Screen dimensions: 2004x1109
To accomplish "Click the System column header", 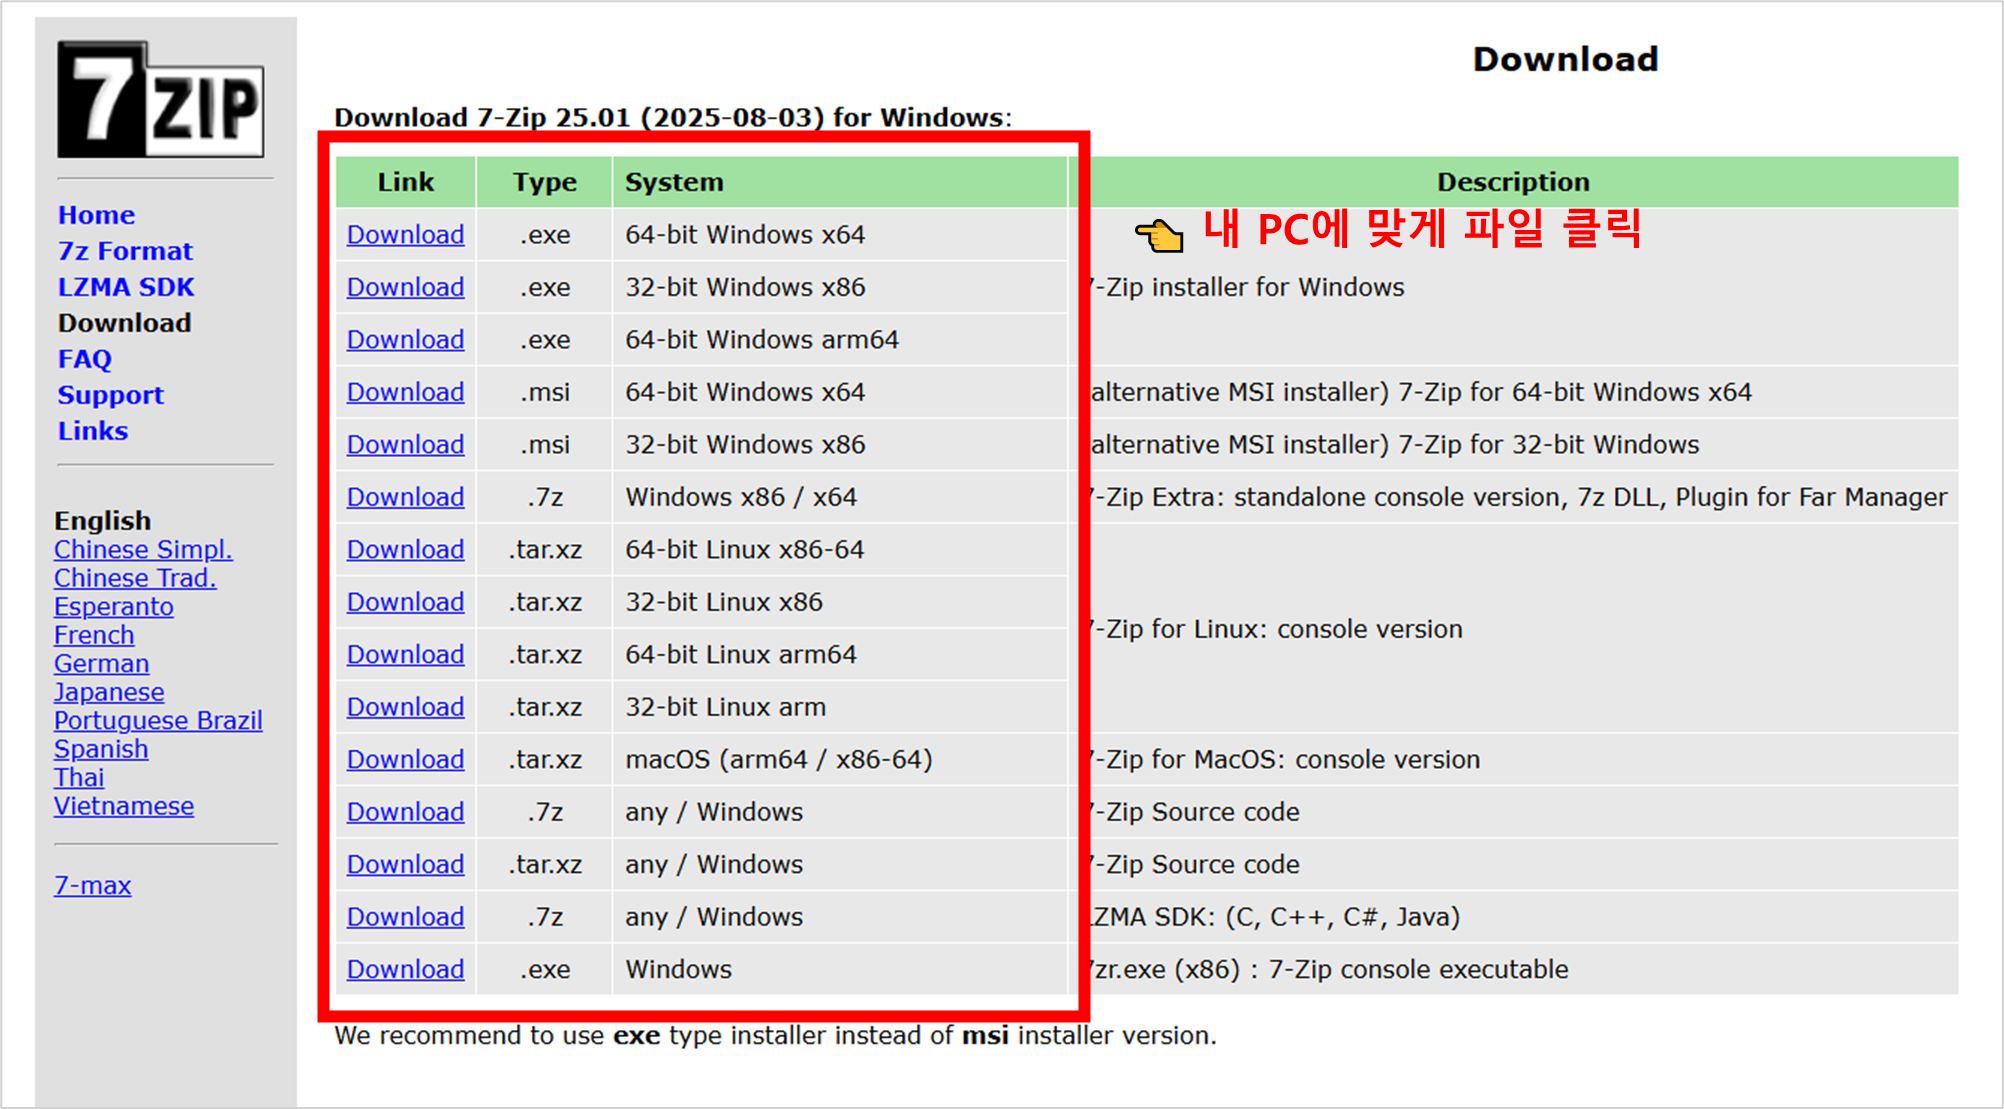I will click(x=840, y=182).
